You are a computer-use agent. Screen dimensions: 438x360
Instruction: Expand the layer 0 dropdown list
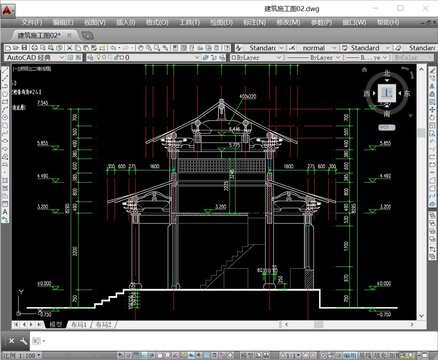click(x=197, y=58)
